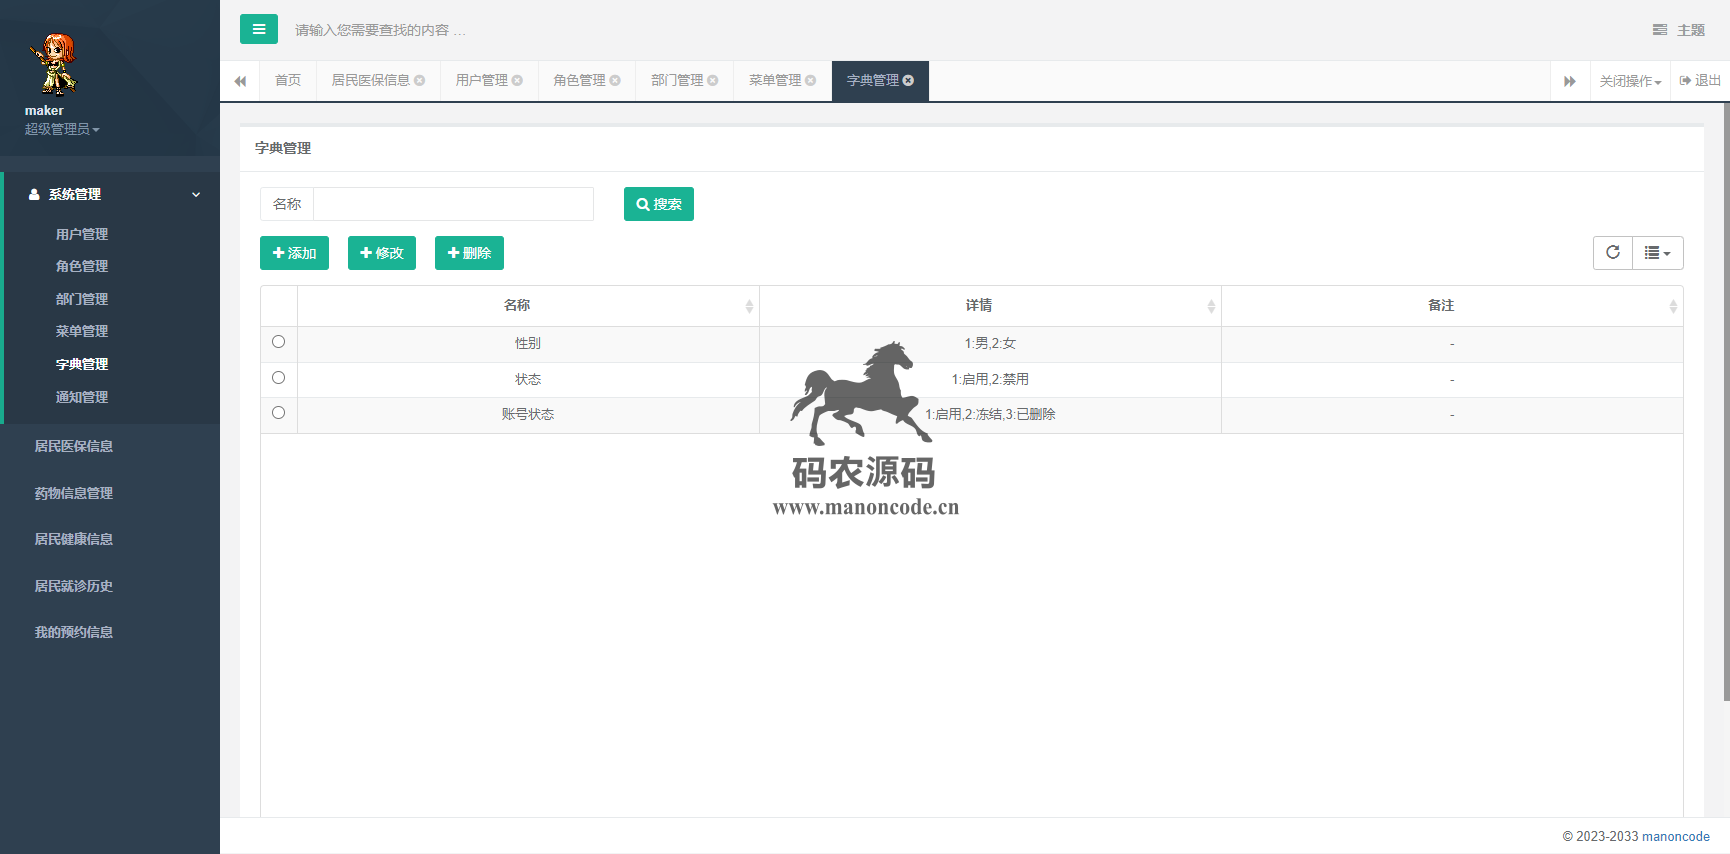This screenshot has height=854, width=1730.
Task: Sort table by 备注 column arrows
Action: pyautogui.click(x=1673, y=306)
